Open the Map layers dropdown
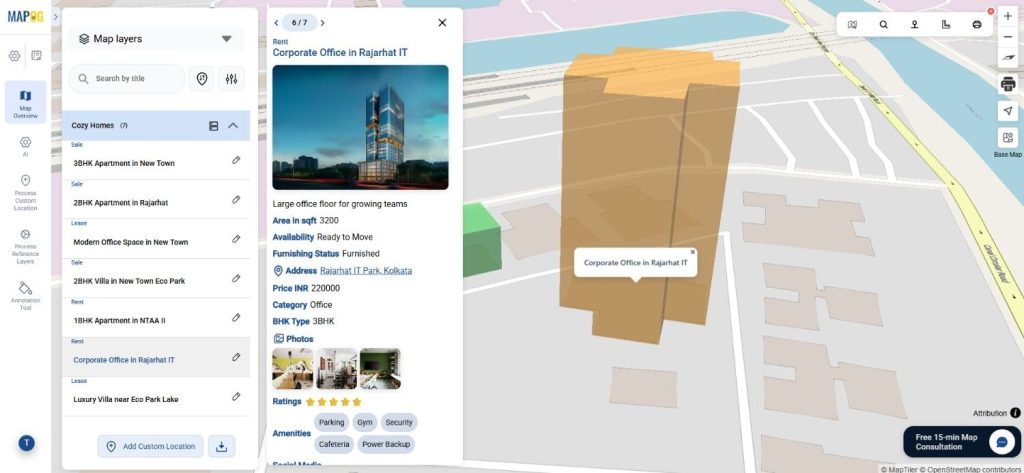 point(156,39)
